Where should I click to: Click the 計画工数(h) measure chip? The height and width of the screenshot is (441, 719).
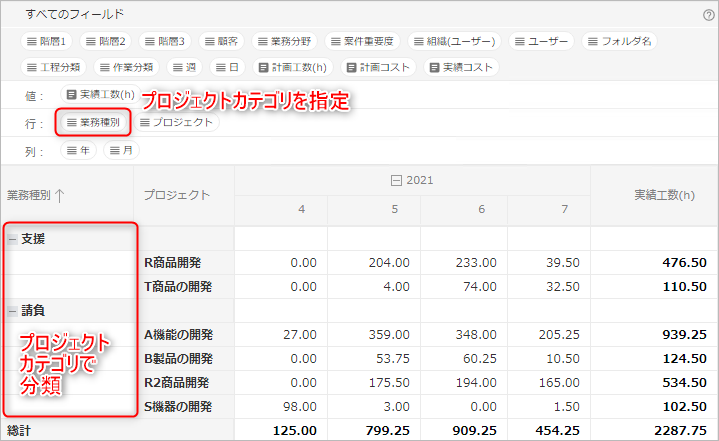point(293,67)
